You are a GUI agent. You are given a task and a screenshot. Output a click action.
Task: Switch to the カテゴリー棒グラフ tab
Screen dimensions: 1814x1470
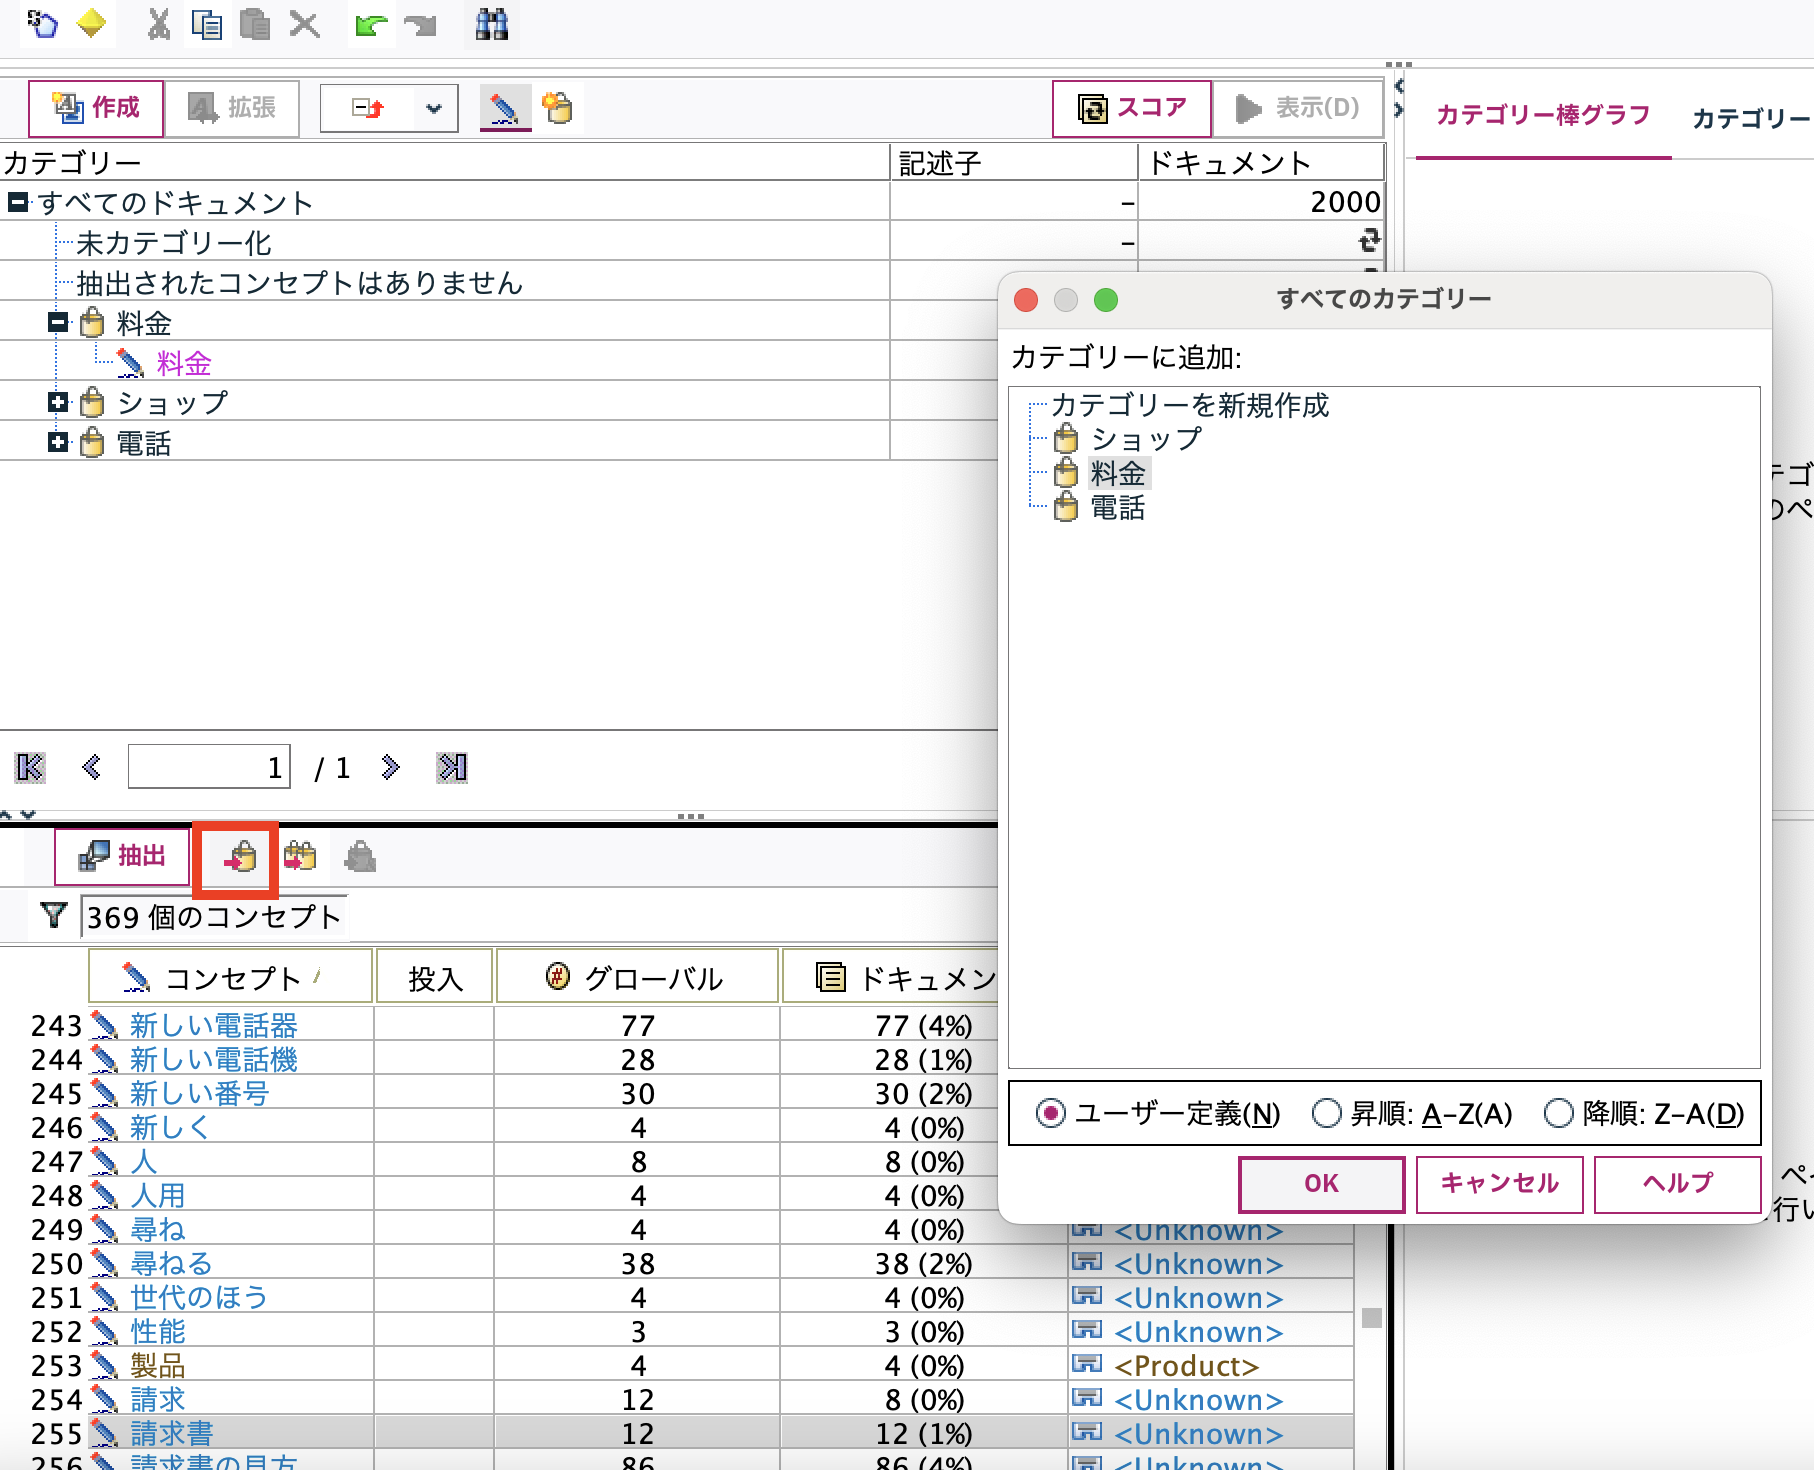click(x=1542, y=115)
